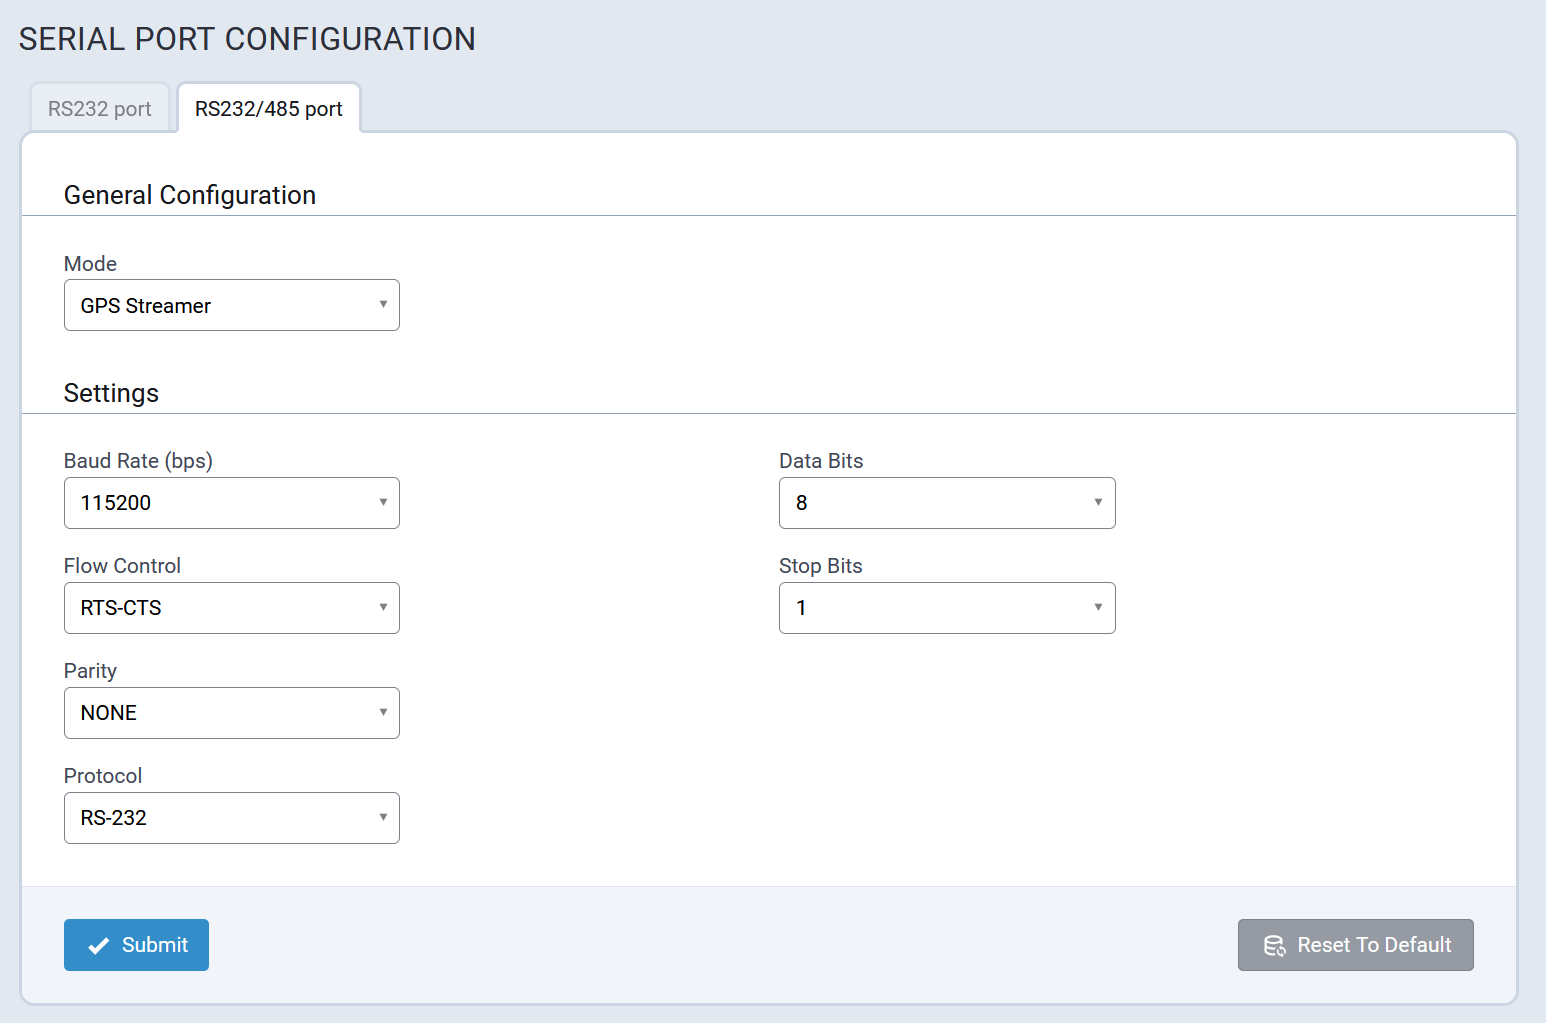Click the Baud Rate (bps) label
This screenshot has width=1546, height=1023.
(x=138, y=461)
